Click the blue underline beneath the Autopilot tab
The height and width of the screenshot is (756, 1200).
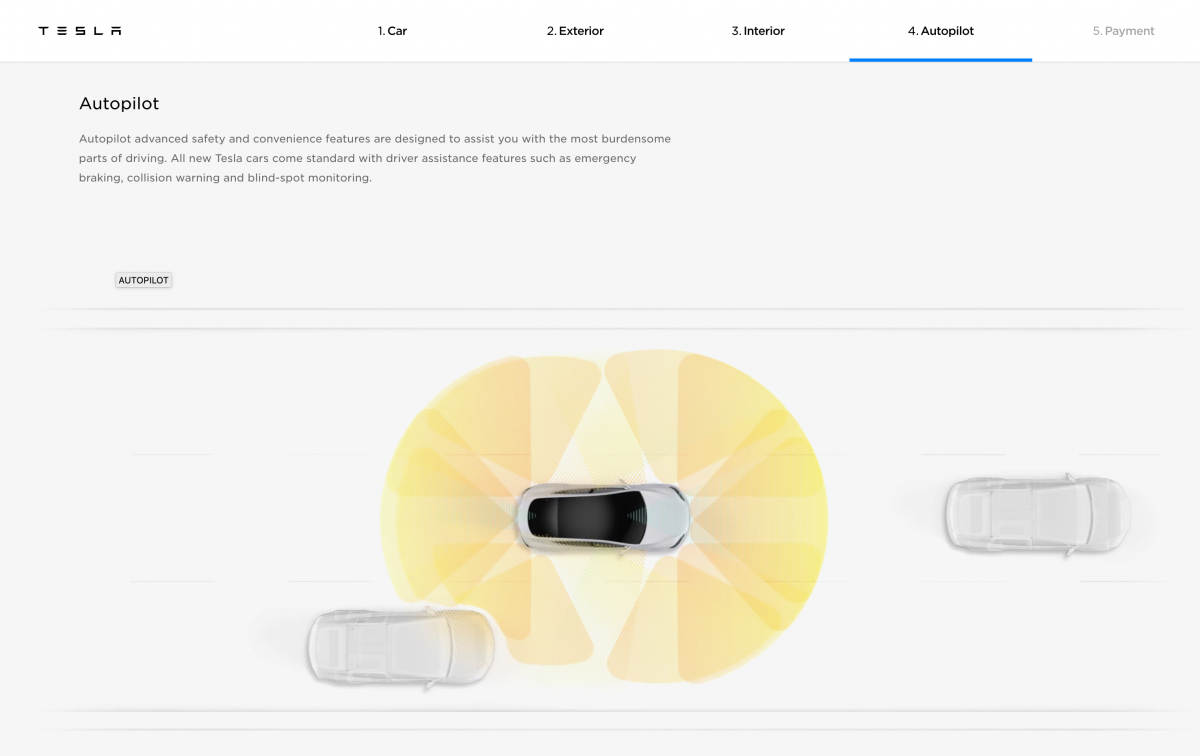940,60
